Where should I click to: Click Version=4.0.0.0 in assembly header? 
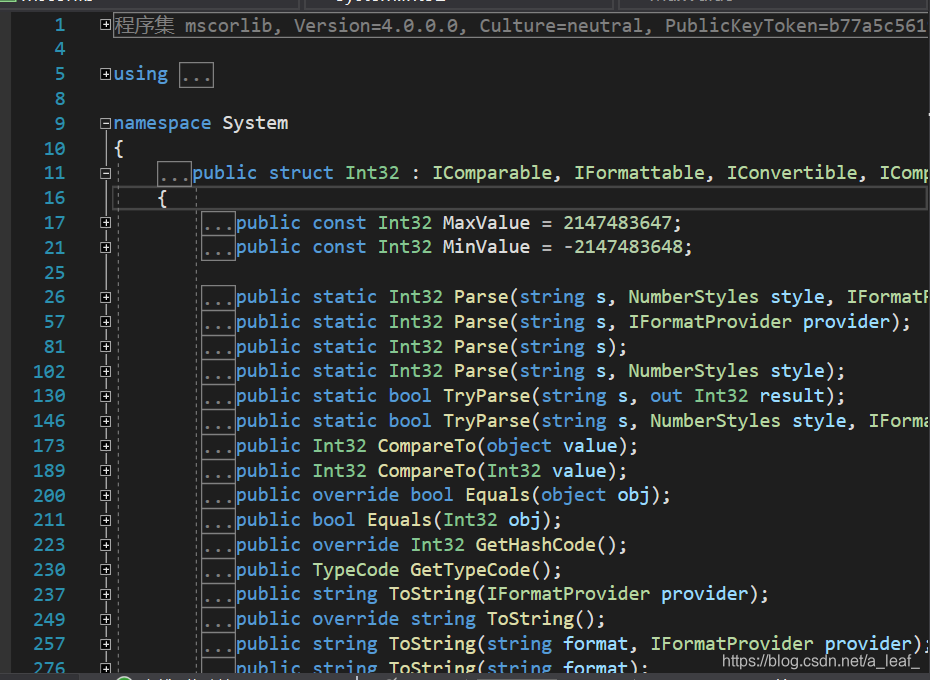click(x=376, y=26)
